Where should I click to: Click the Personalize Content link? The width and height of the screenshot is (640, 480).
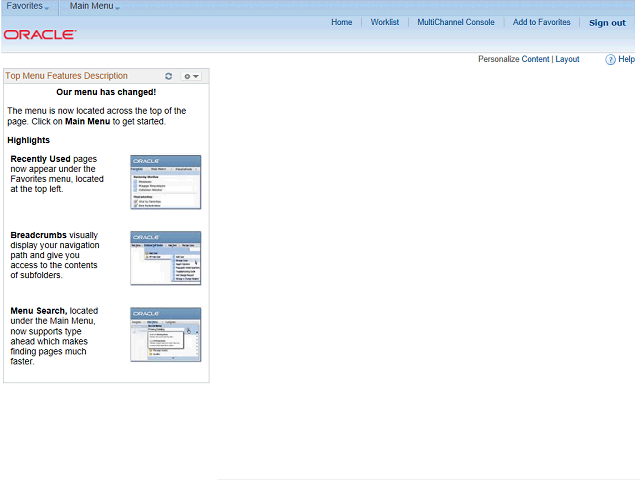point(513,59)
